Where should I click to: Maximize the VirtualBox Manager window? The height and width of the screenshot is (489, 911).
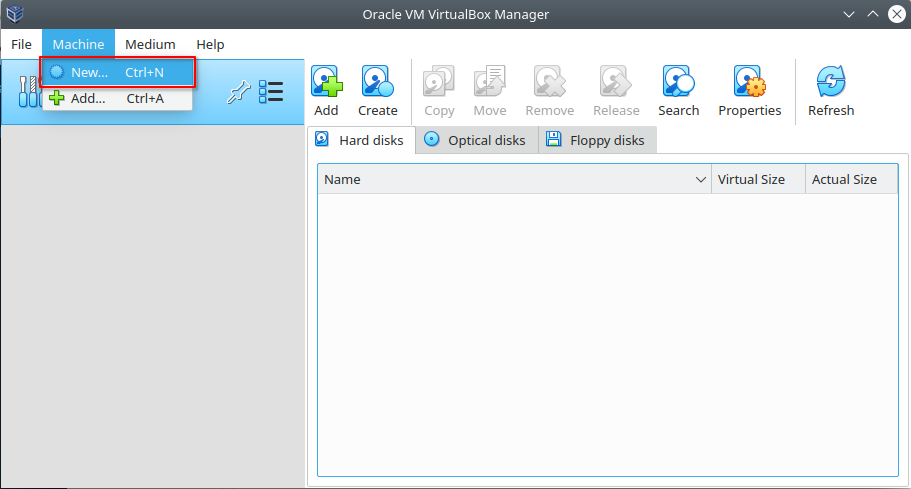click(x=873, y=14)
